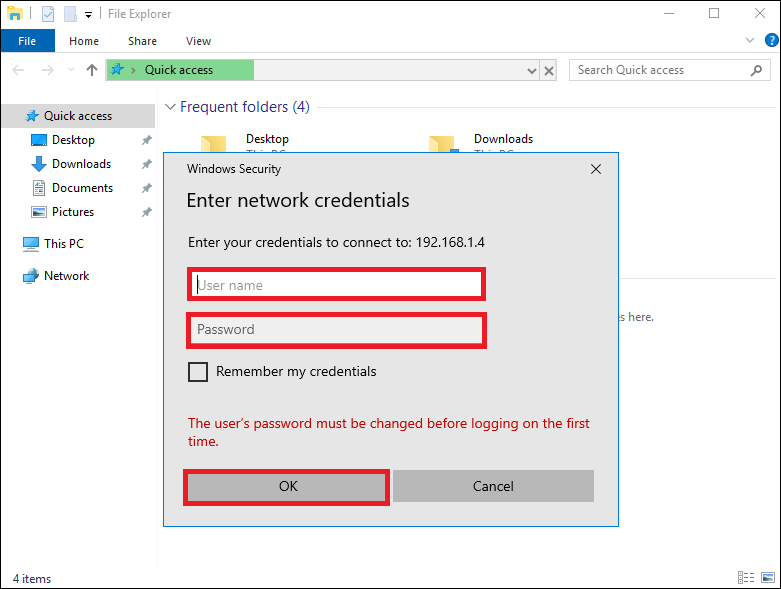The image size is (781, 589).
Task: Click the Up arrow navigation icon
Action: point(92,70)
